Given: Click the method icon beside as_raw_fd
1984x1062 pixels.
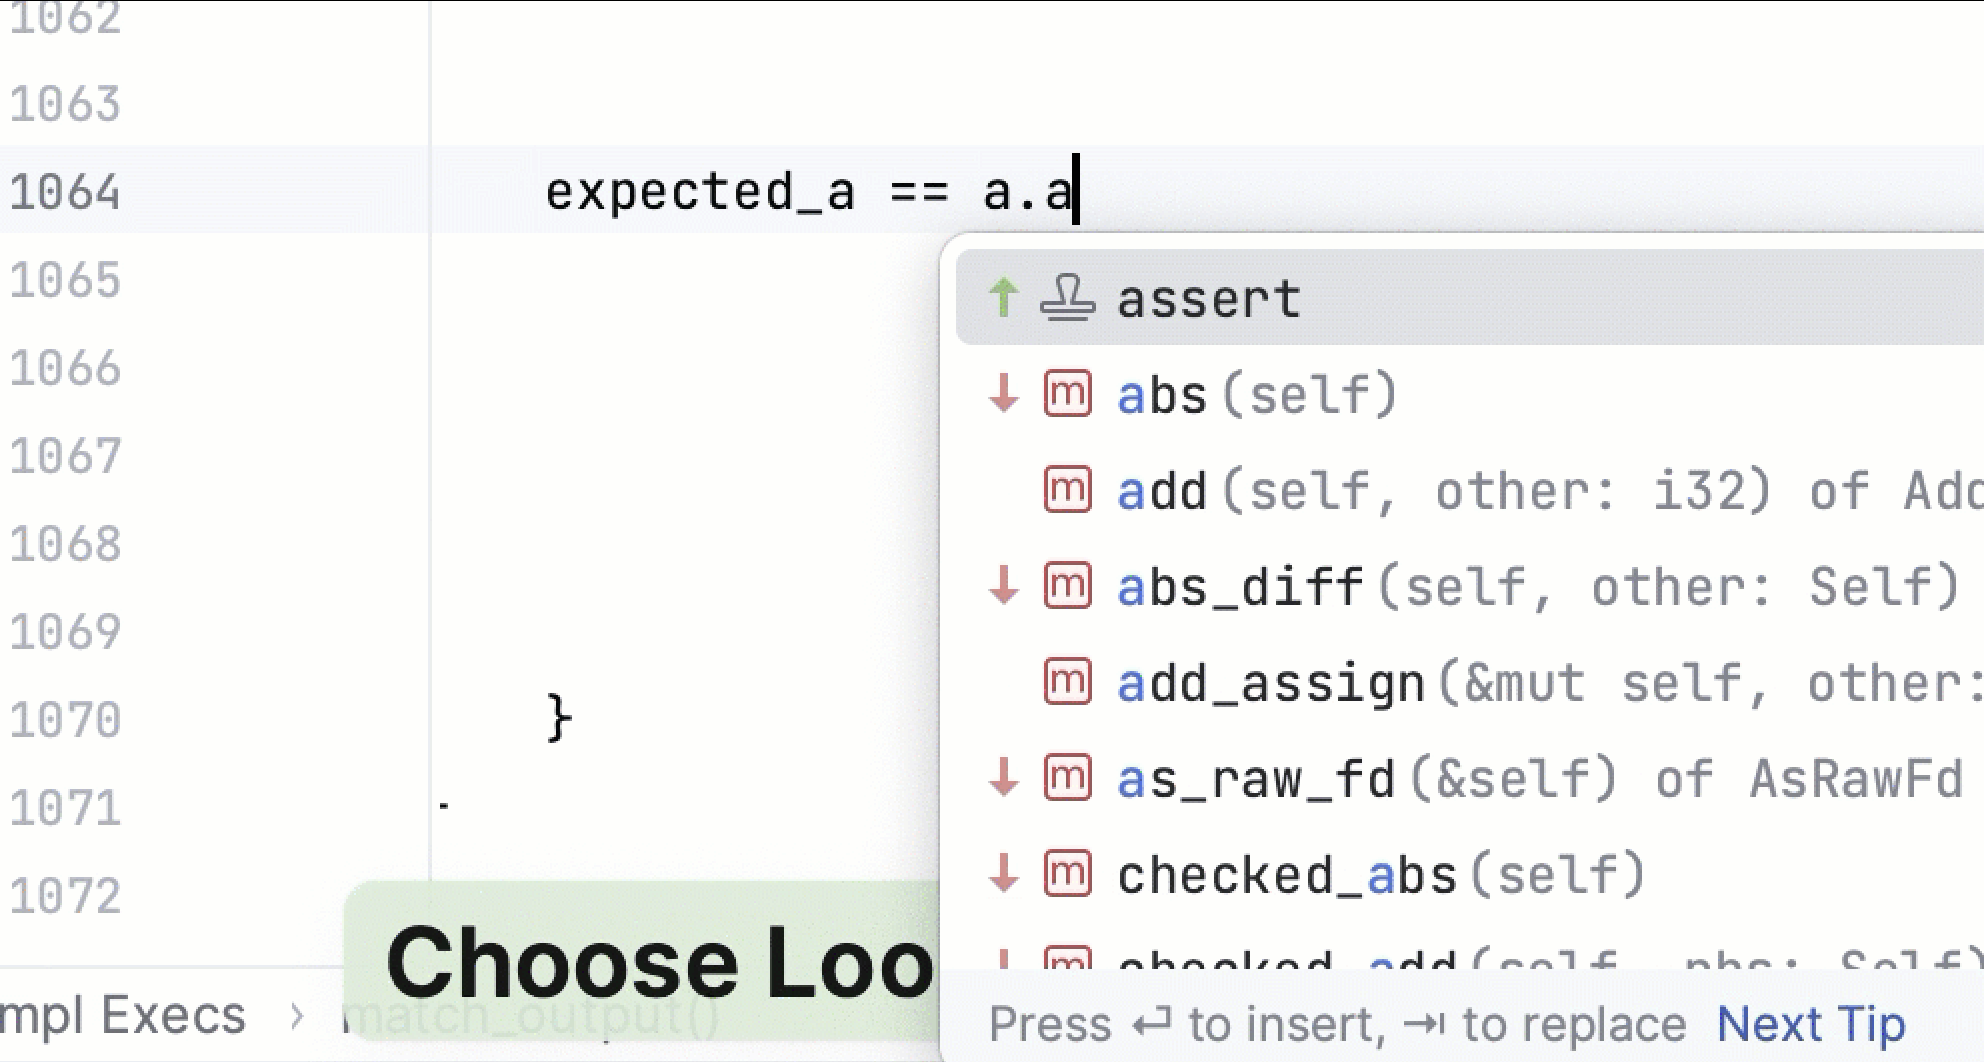Looking at the screenshot, I should pos(1067,779).
